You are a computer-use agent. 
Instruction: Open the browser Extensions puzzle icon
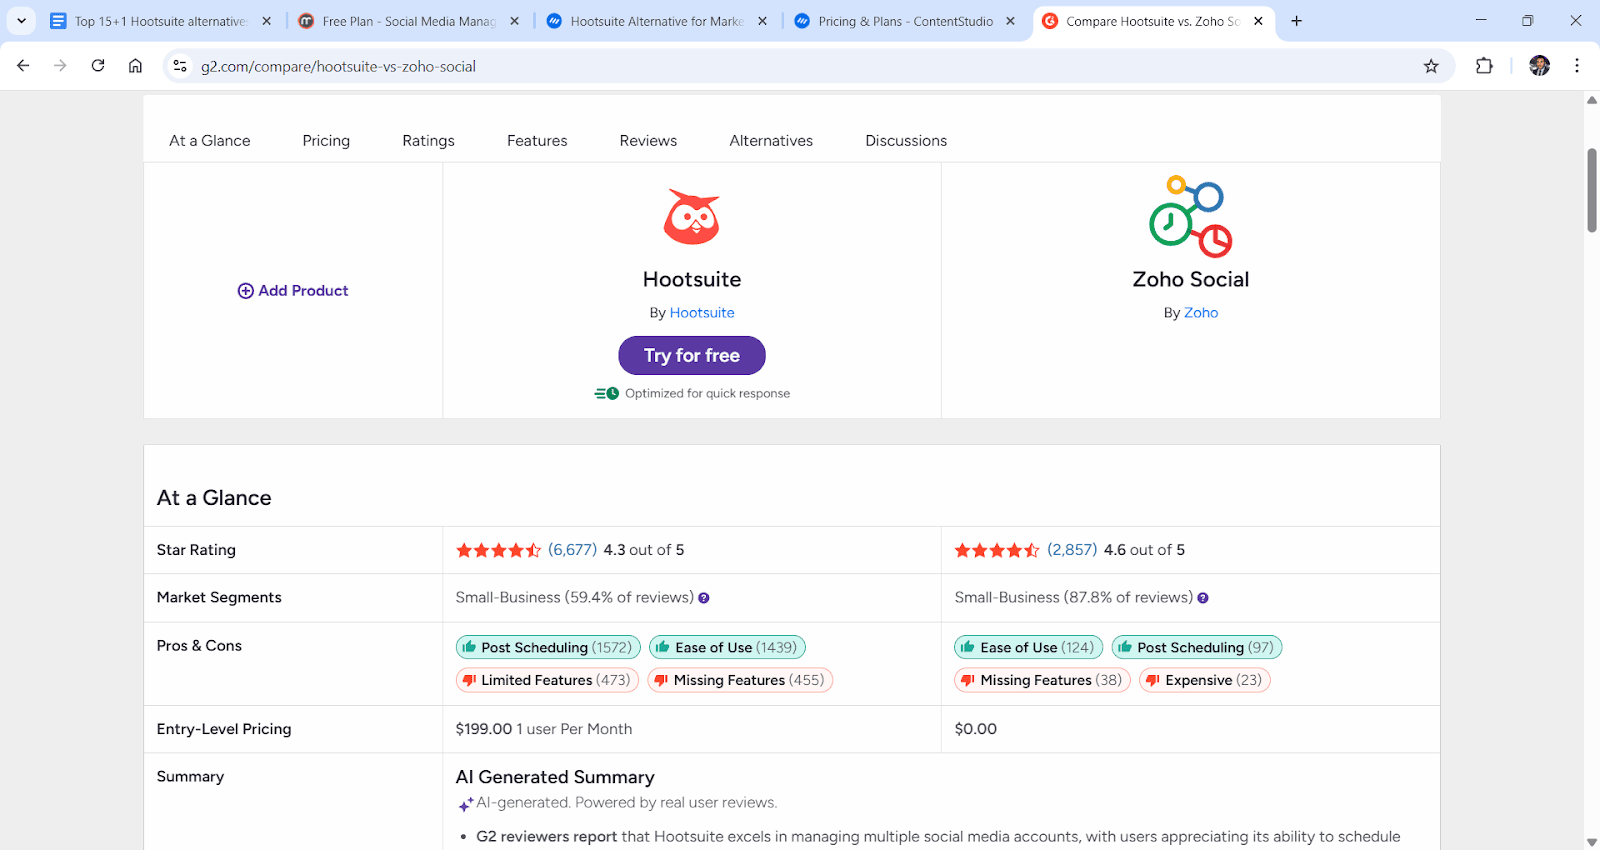[x=1484, y=66]
